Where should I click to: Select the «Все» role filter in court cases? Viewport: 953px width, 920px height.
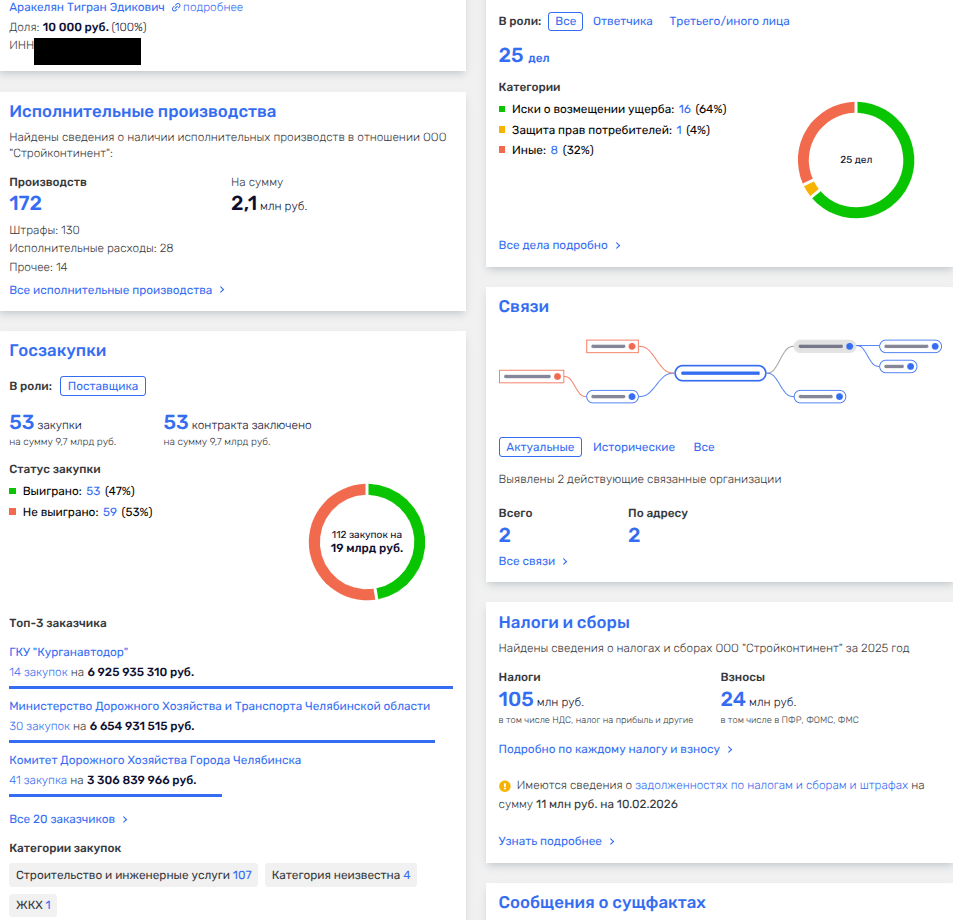coord(566,20)
